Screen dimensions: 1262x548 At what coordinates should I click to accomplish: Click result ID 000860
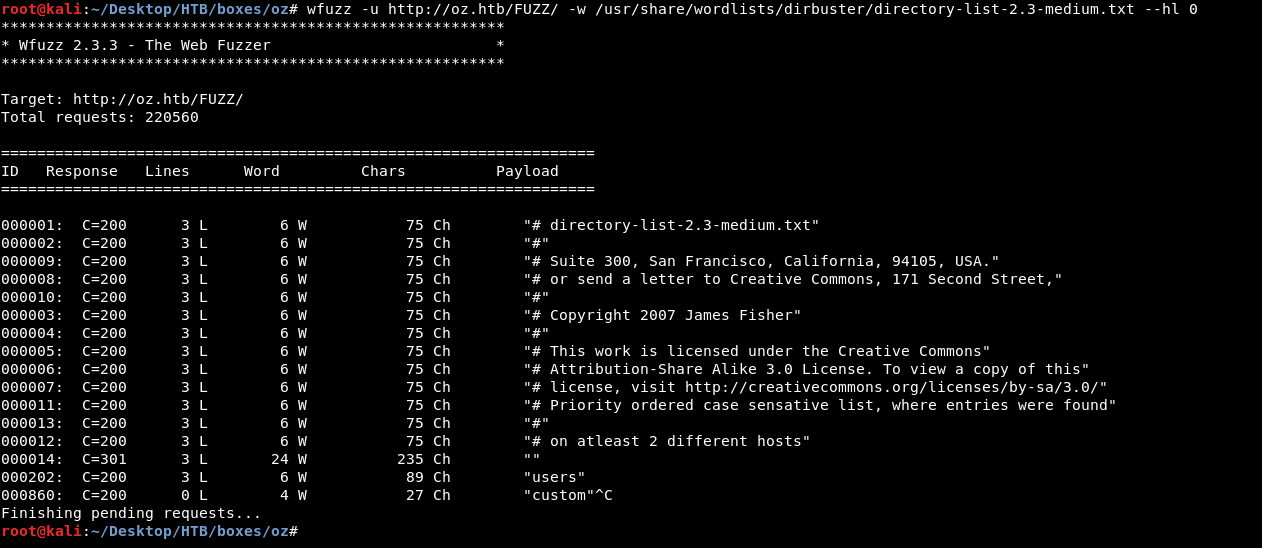32,495
